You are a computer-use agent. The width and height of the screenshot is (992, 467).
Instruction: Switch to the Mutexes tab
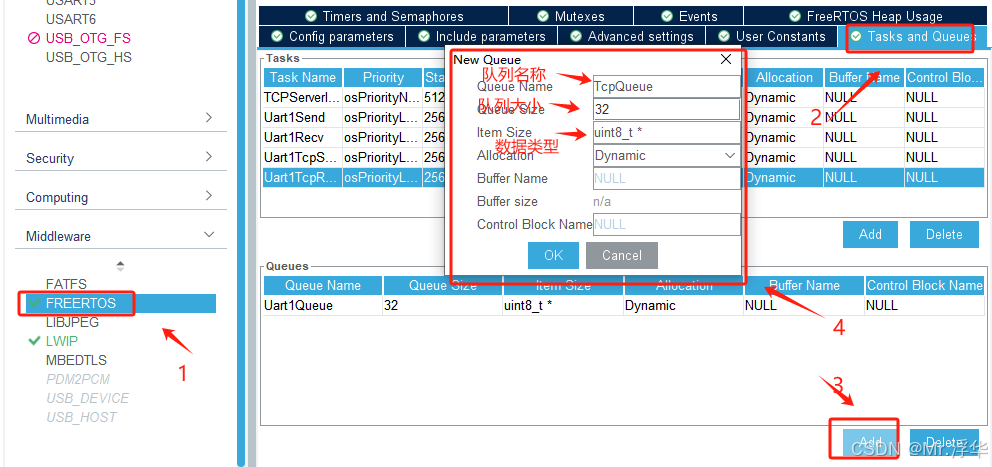(x=571, y=16)
